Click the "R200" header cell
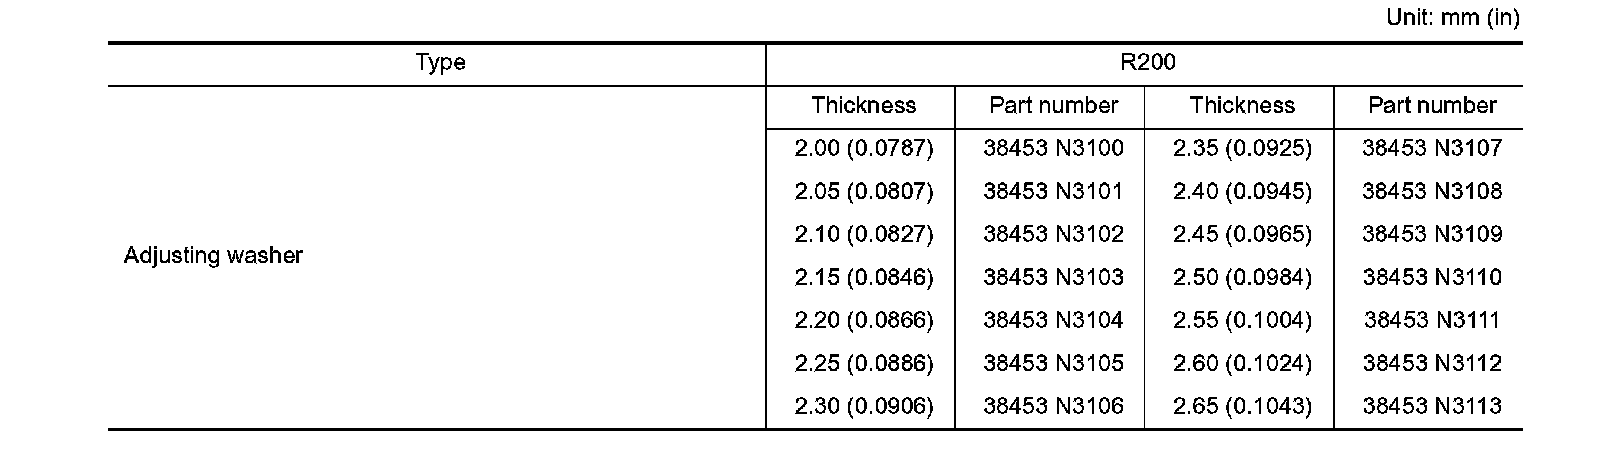The image size is (1600, 452). coord(1148,63)
